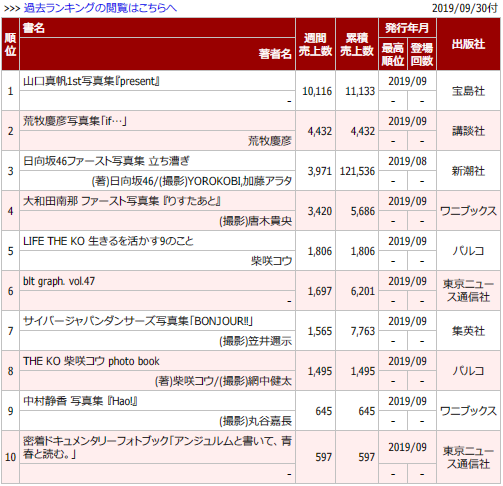
Task: Click the 最高順位 sub-header
Action: coord(393,54)
